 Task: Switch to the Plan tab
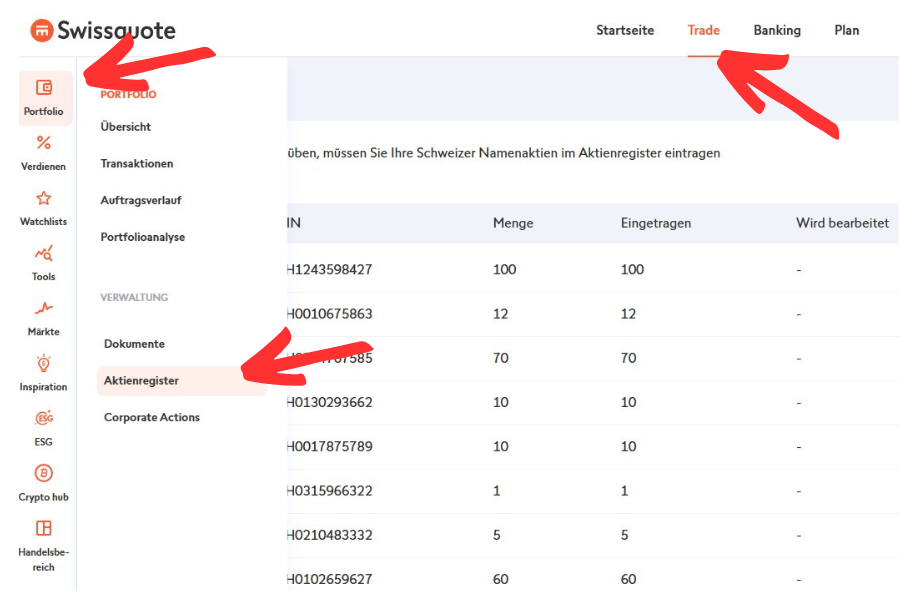point(846,30)
